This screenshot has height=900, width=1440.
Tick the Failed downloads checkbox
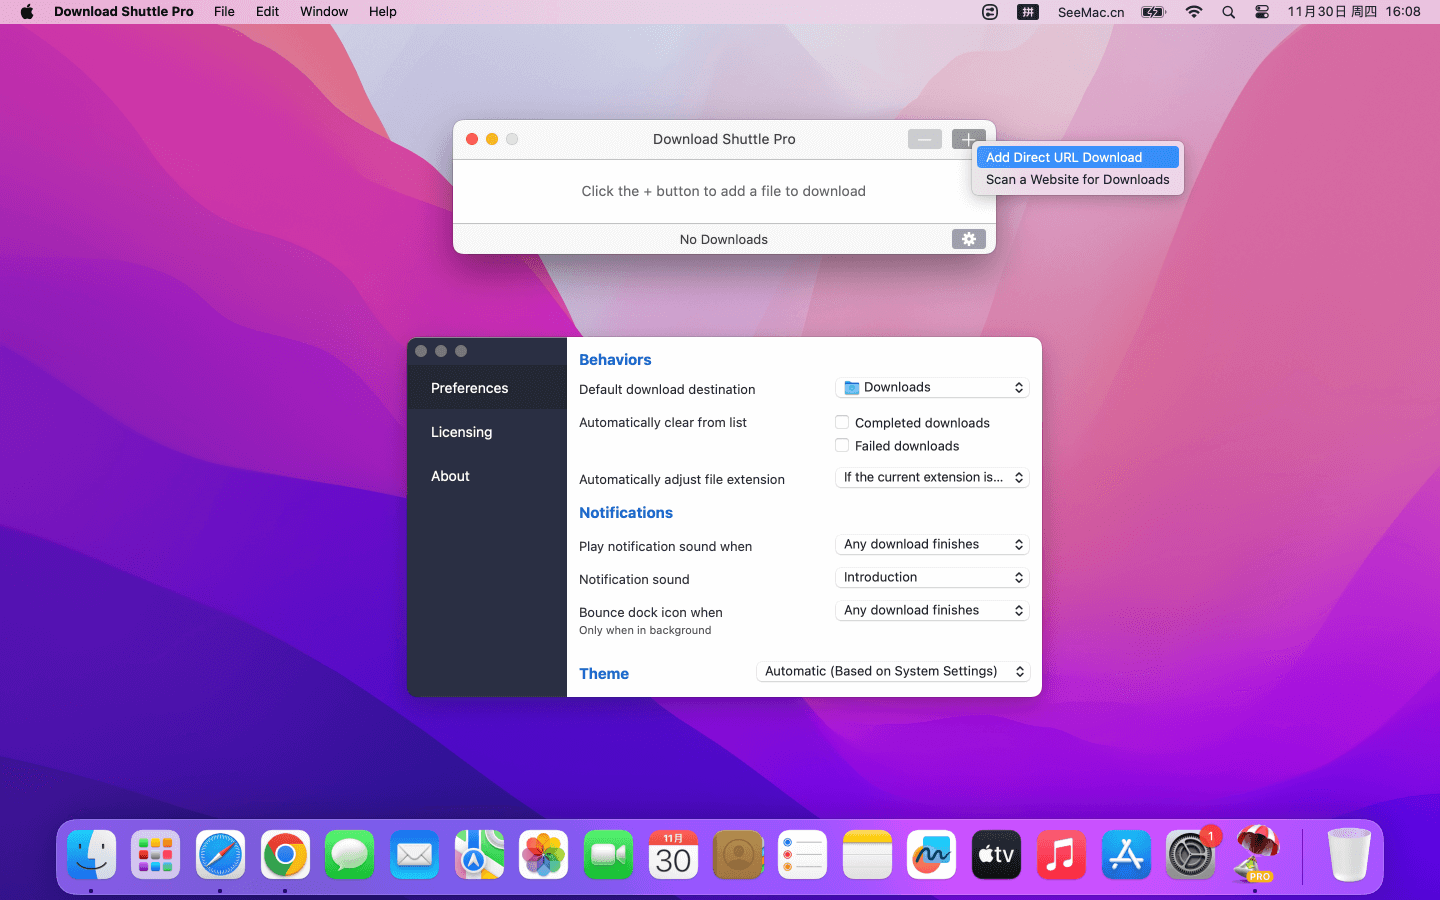[x=842, y=446]
